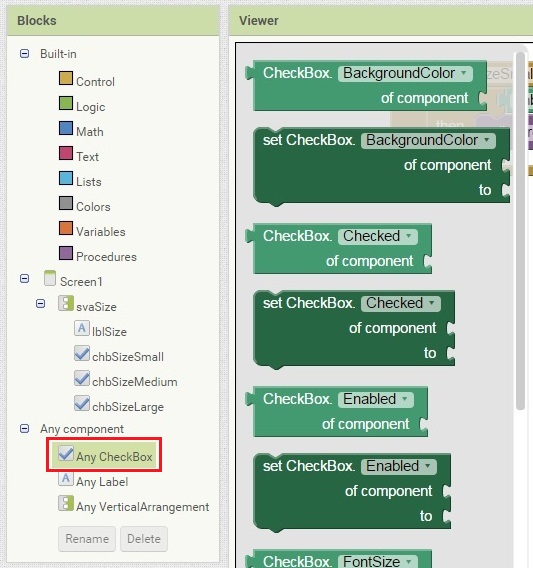Select the Procedures category icon
This screenshot has width=533, height=568.
coord(66,253)
